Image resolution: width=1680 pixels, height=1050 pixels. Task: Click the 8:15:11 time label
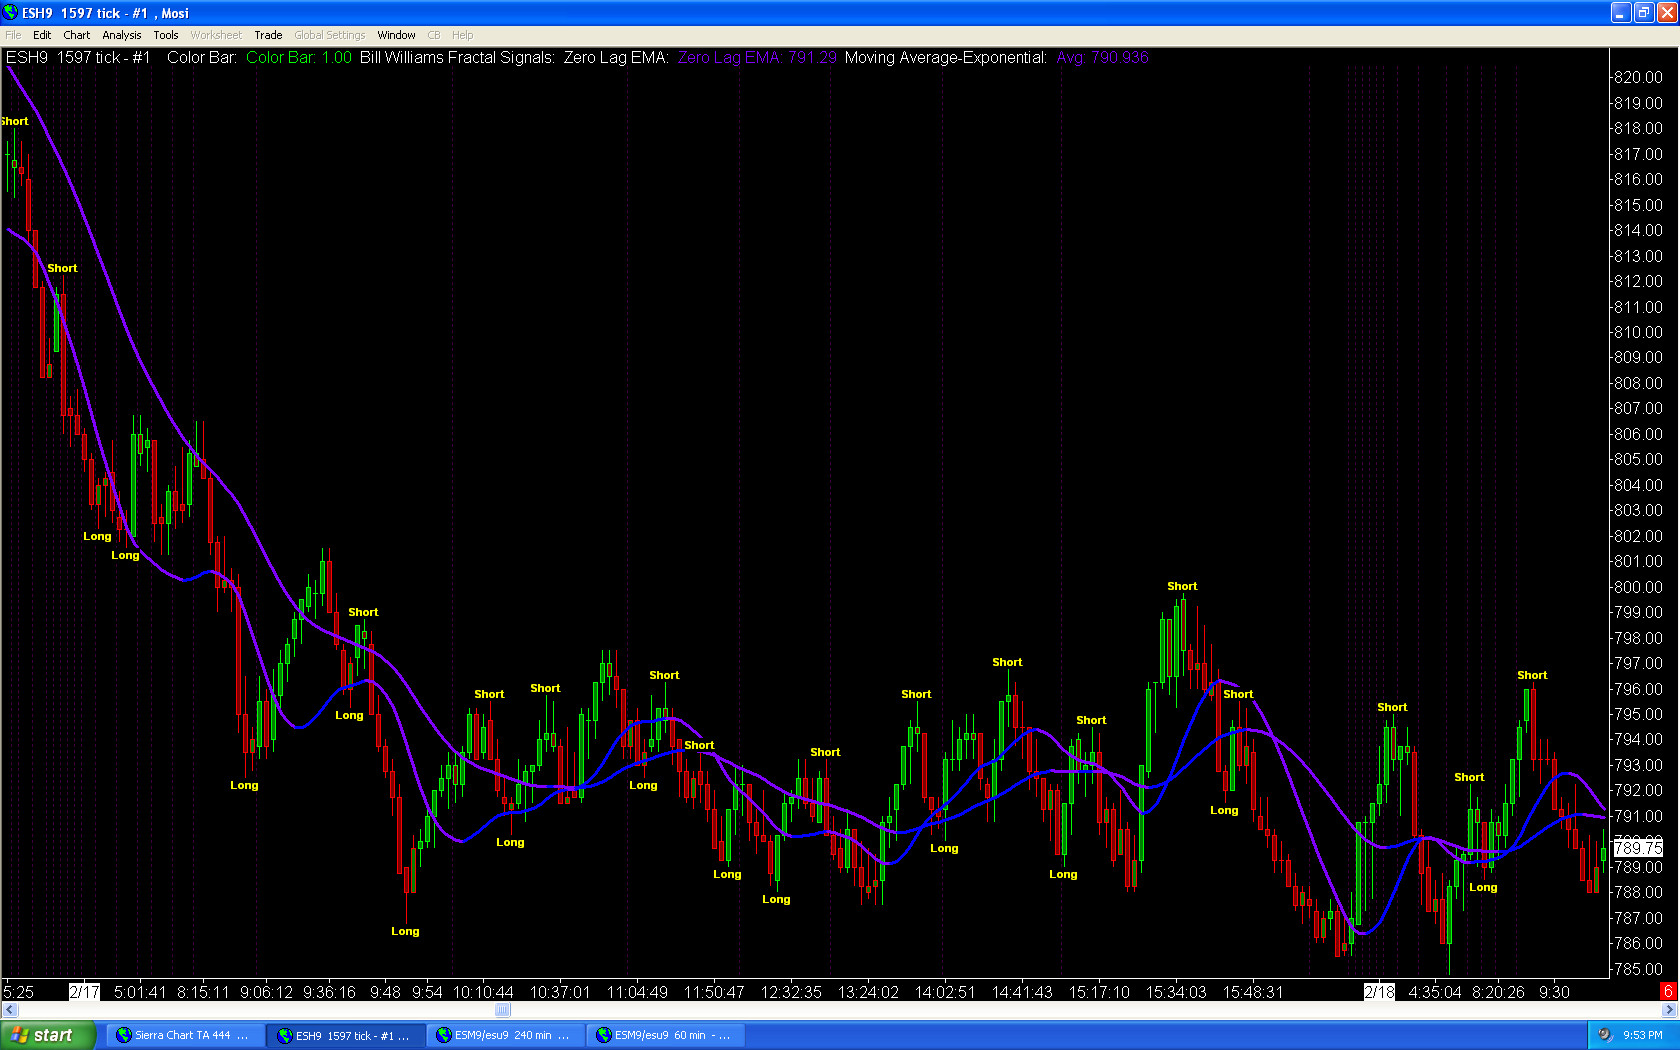point(203,992)
